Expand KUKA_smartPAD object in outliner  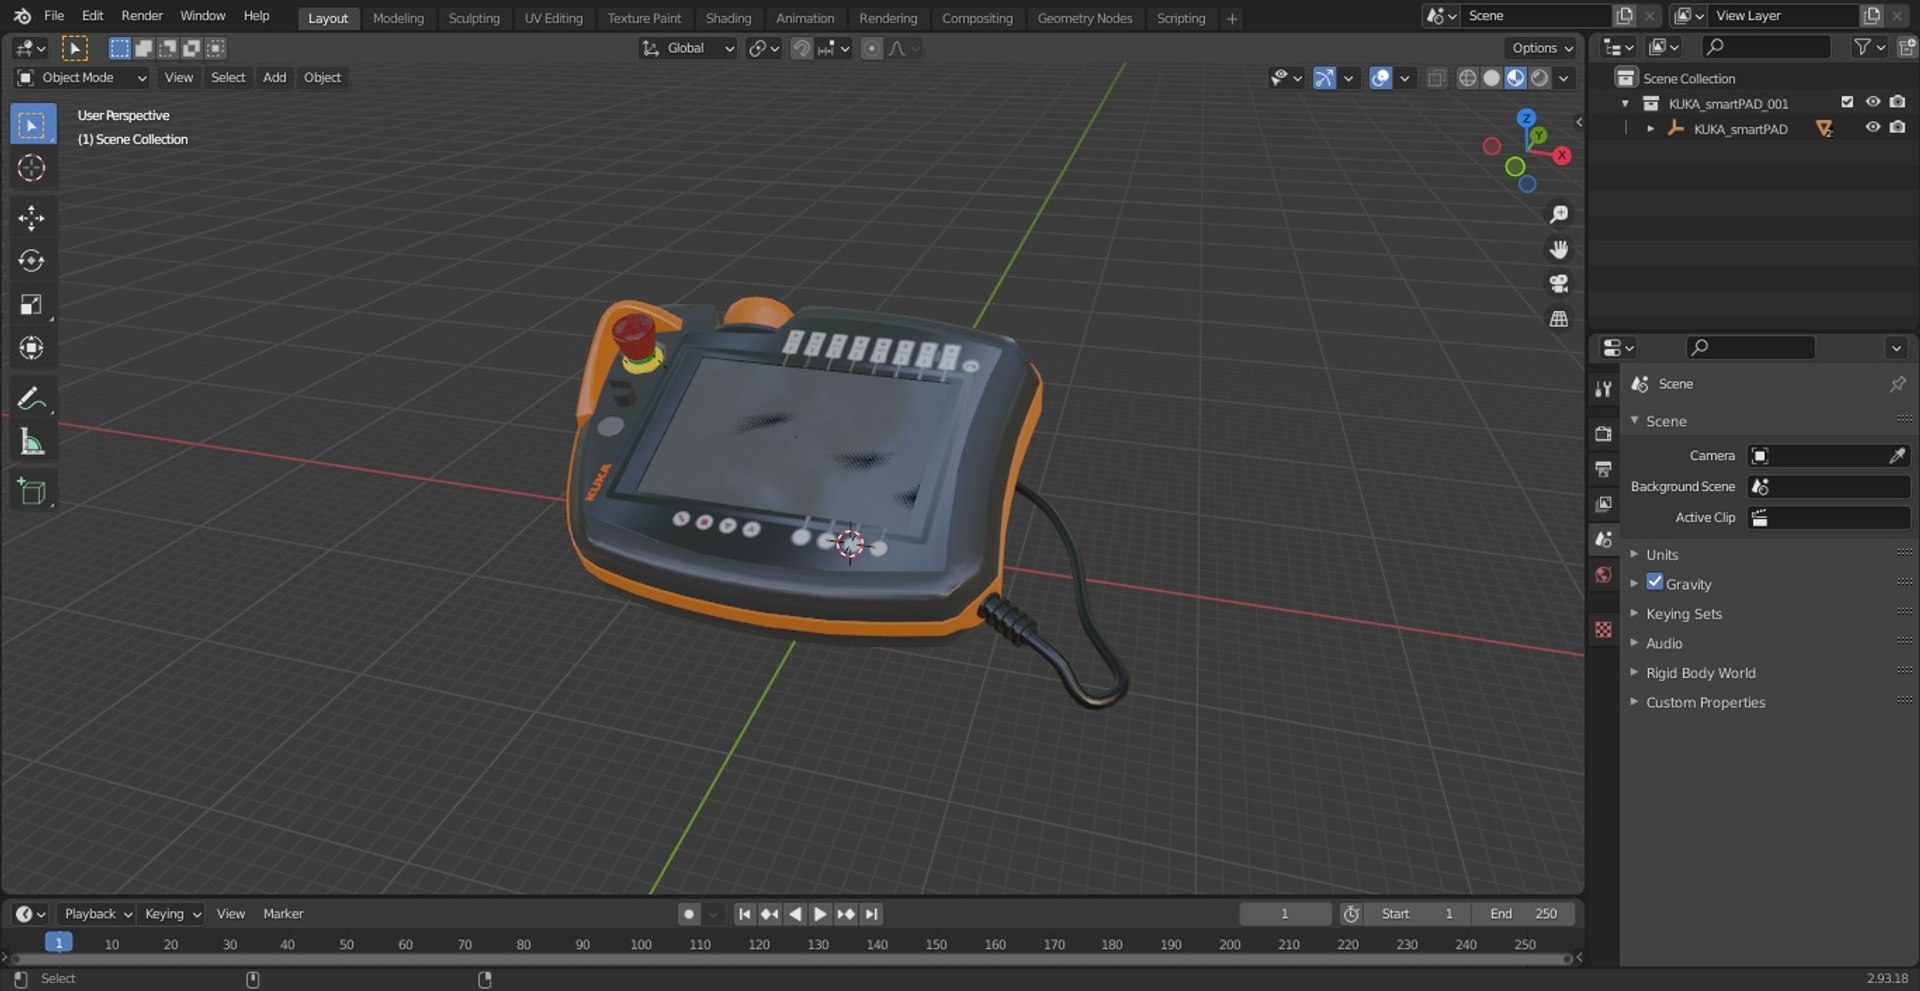1650,129
